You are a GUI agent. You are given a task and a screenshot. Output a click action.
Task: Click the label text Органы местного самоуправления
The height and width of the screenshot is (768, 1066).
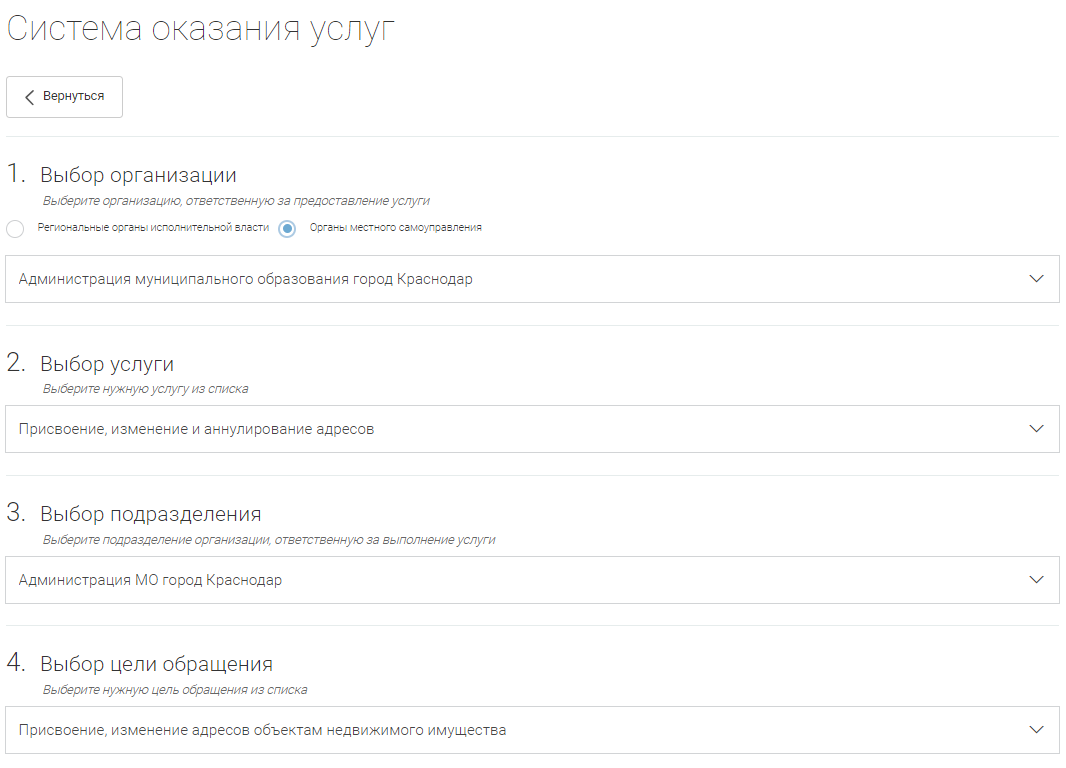coord(395,228)
